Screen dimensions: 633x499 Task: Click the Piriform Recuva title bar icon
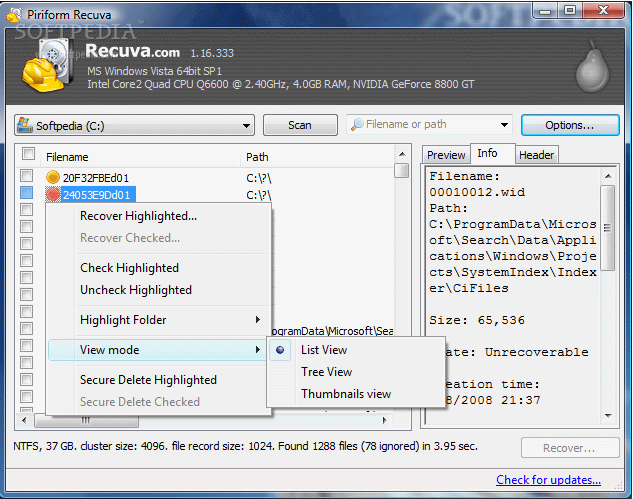click(x=14, y=15)
